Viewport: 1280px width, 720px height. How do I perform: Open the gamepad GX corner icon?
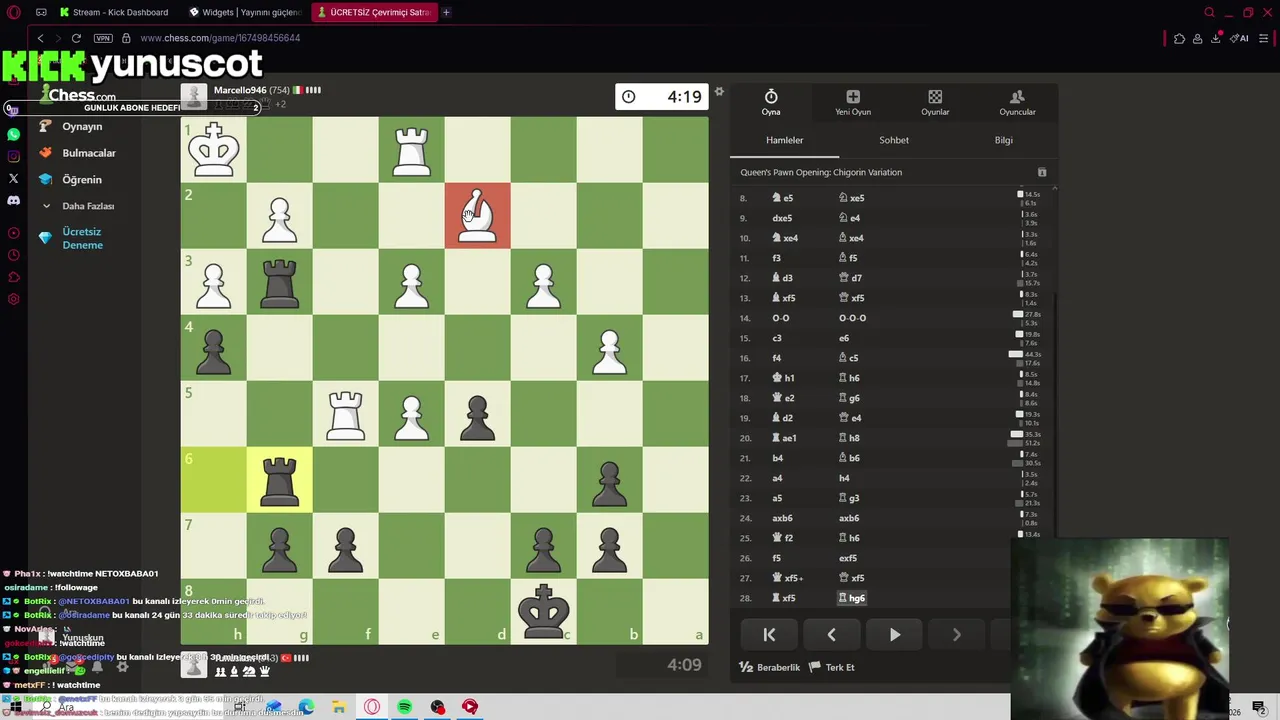click(x=41, y=12)
